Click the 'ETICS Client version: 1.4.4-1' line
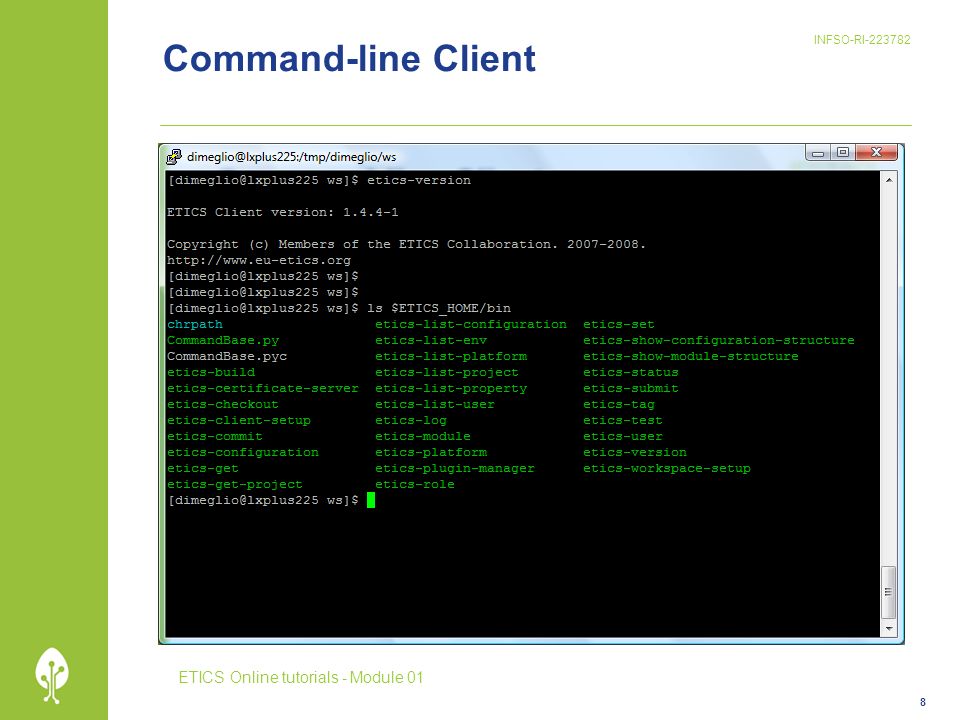Screen dimensions: 960x720 (282, 212)
